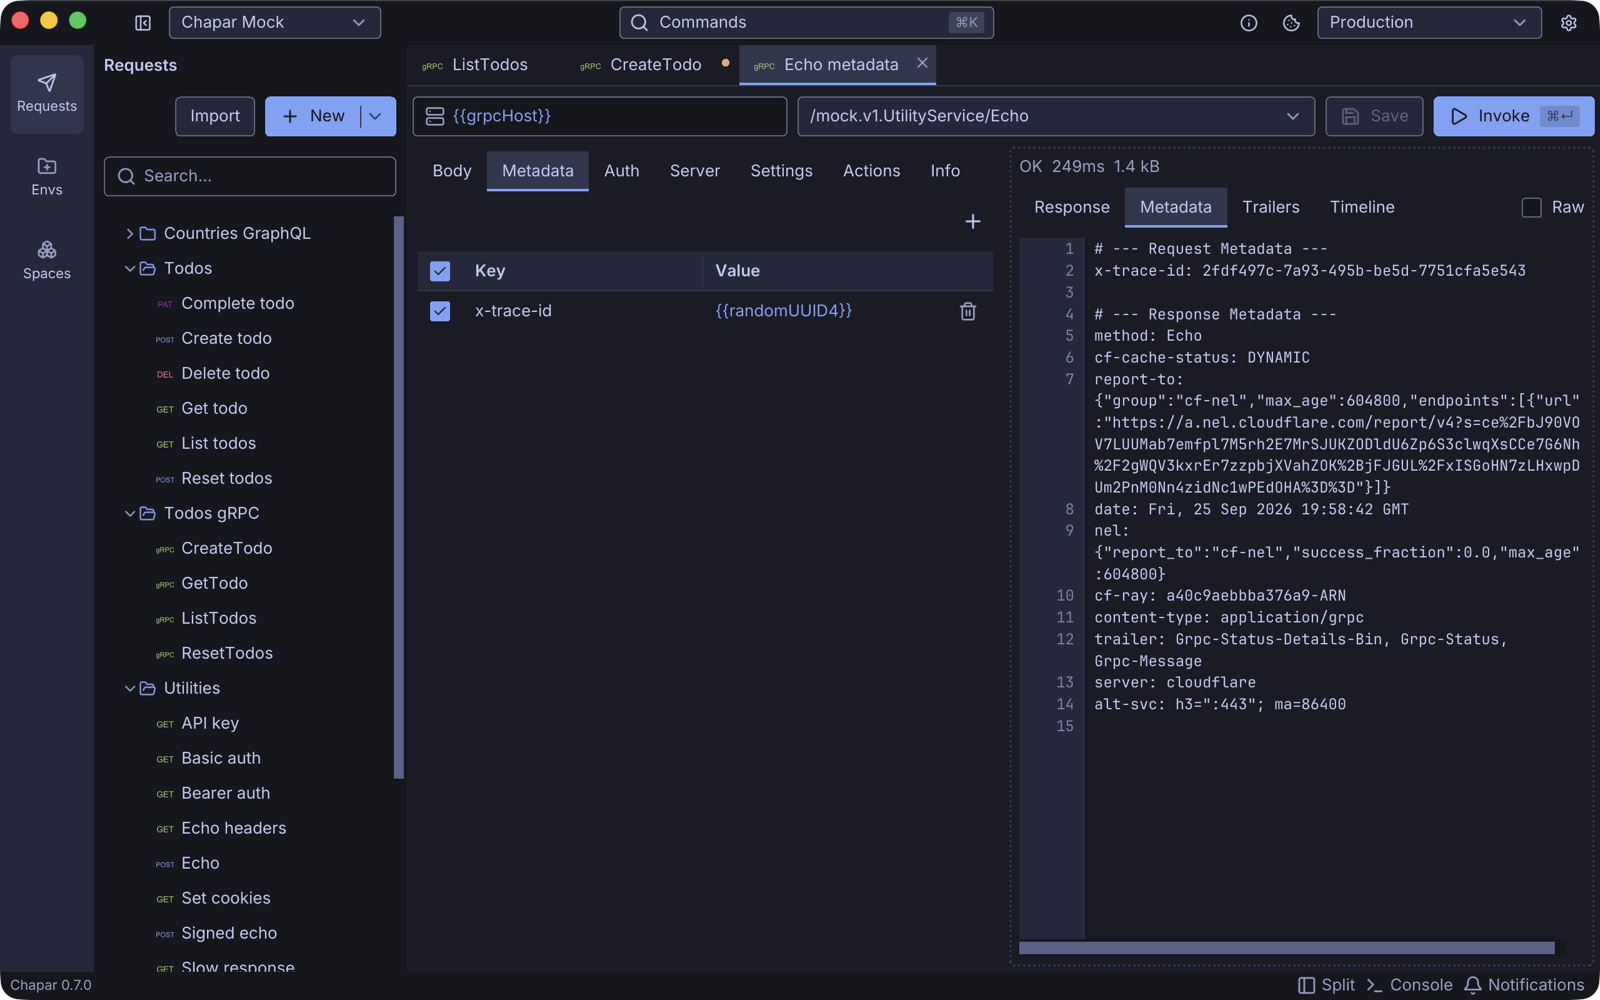Click the {{randomUUID4}} value cell
The image size is (1600, 1000).
(x=784, y=311)
